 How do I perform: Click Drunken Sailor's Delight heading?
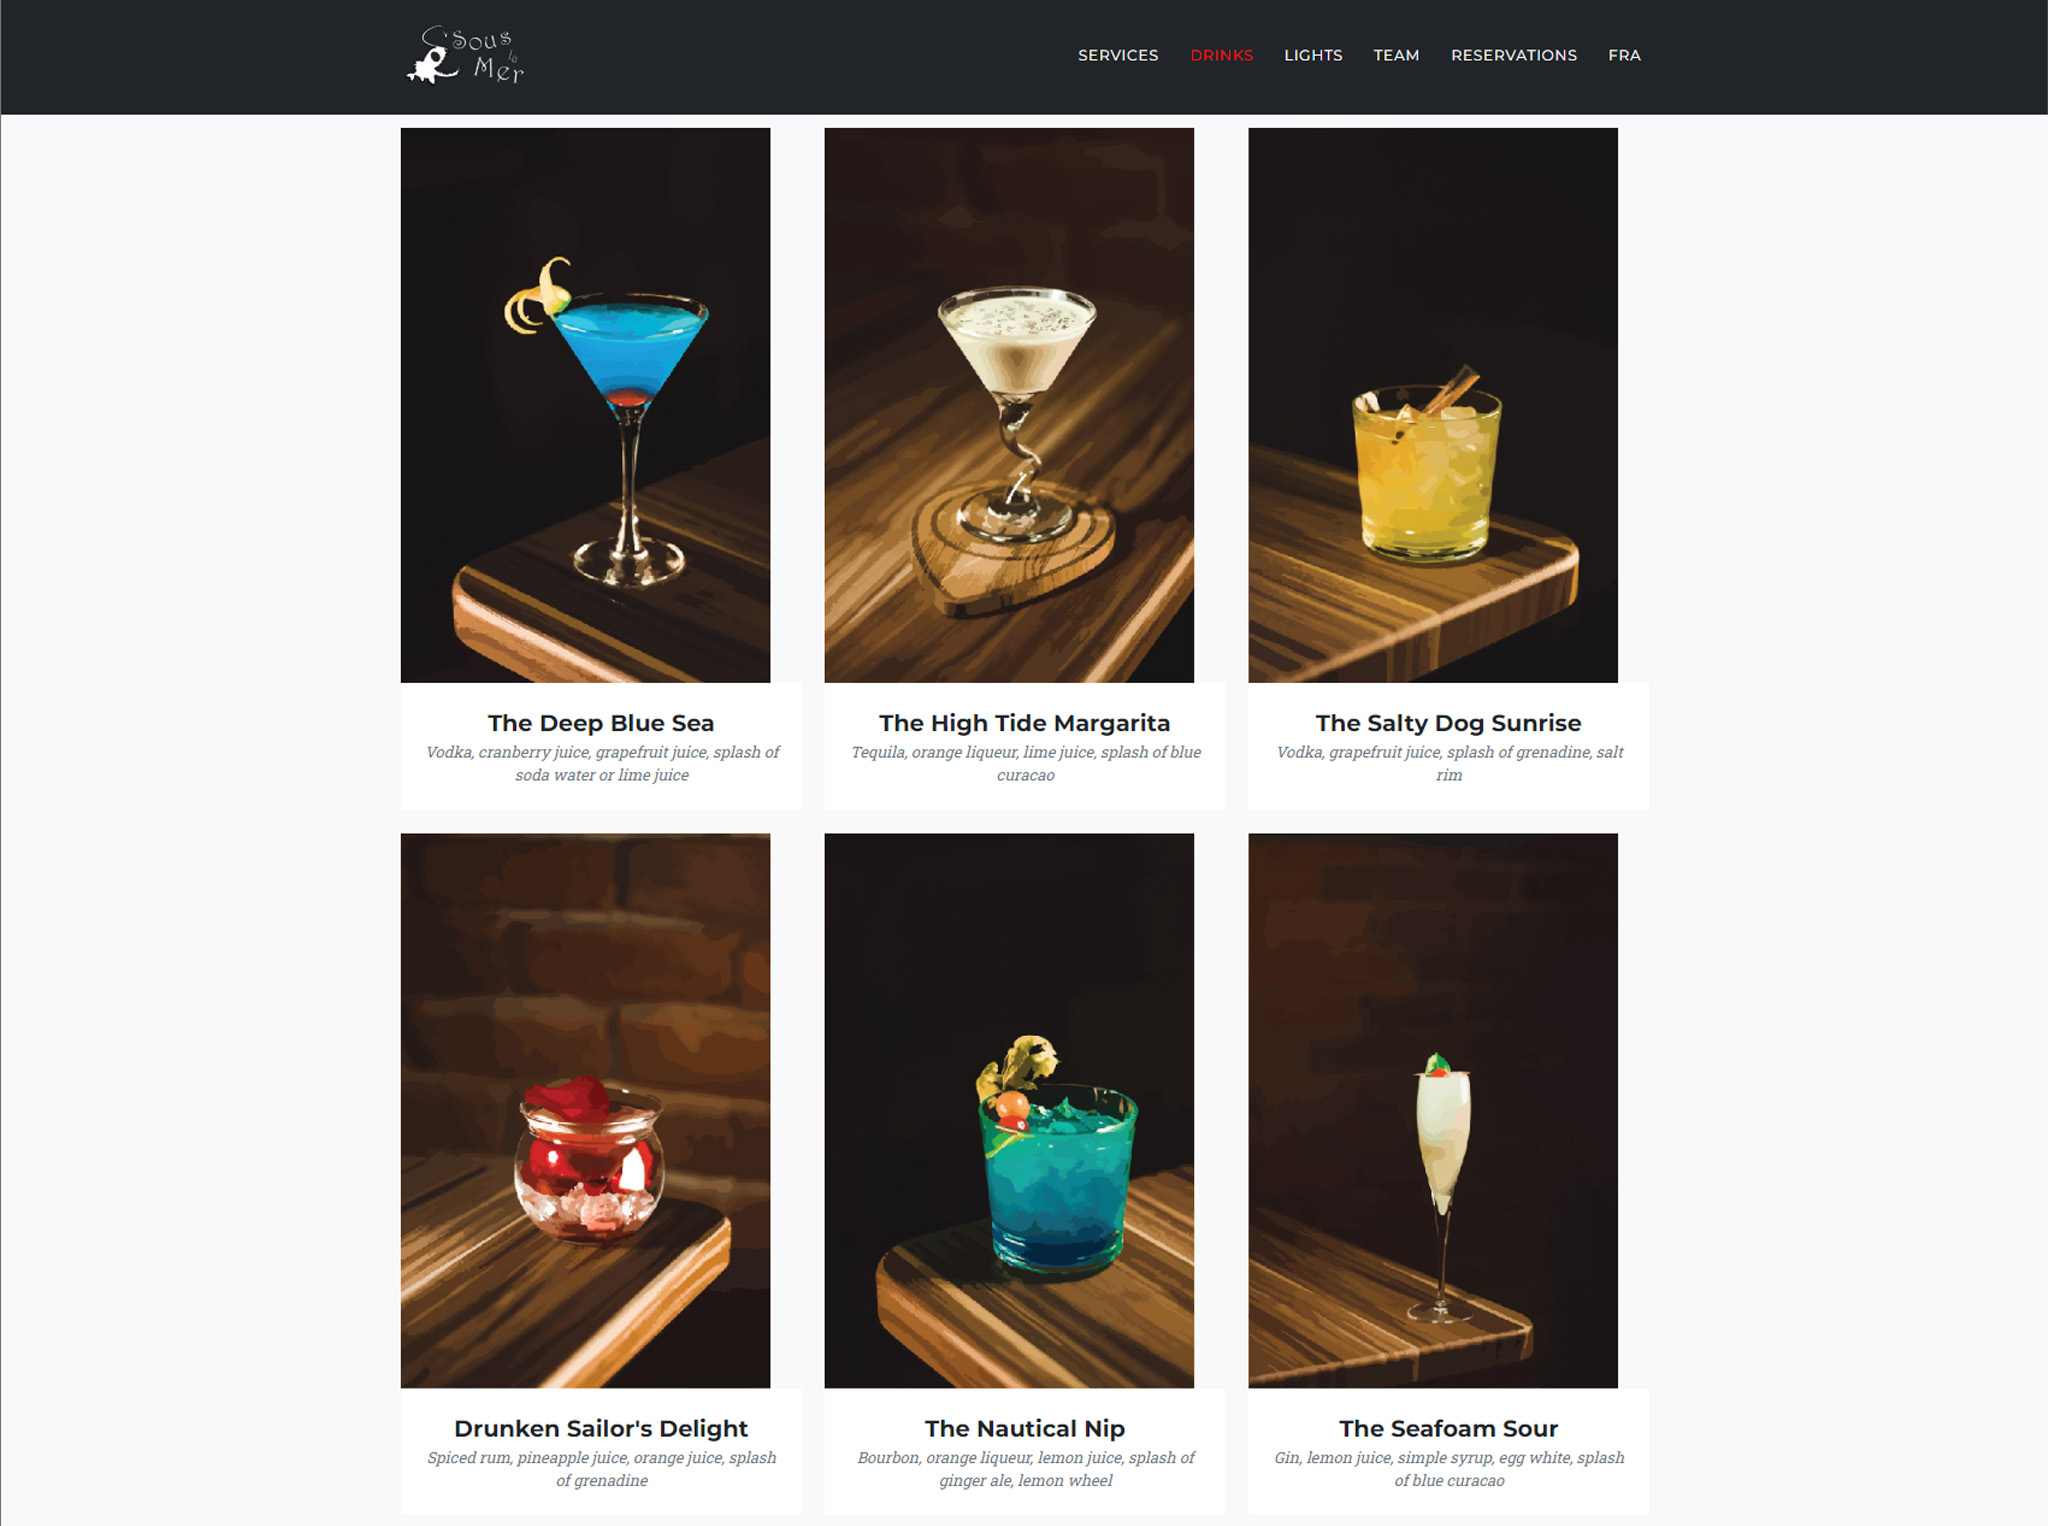[601, 1428]
